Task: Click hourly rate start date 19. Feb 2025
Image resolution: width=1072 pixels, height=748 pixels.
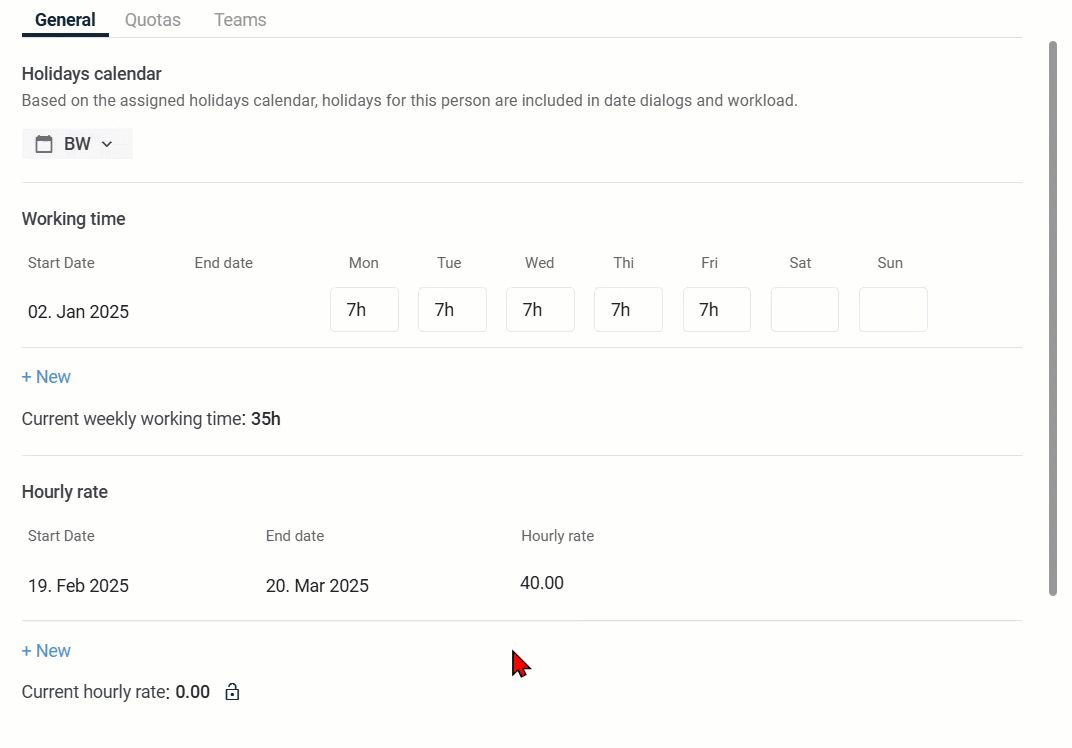Action: pyautogui.click(x=78, y=586)
